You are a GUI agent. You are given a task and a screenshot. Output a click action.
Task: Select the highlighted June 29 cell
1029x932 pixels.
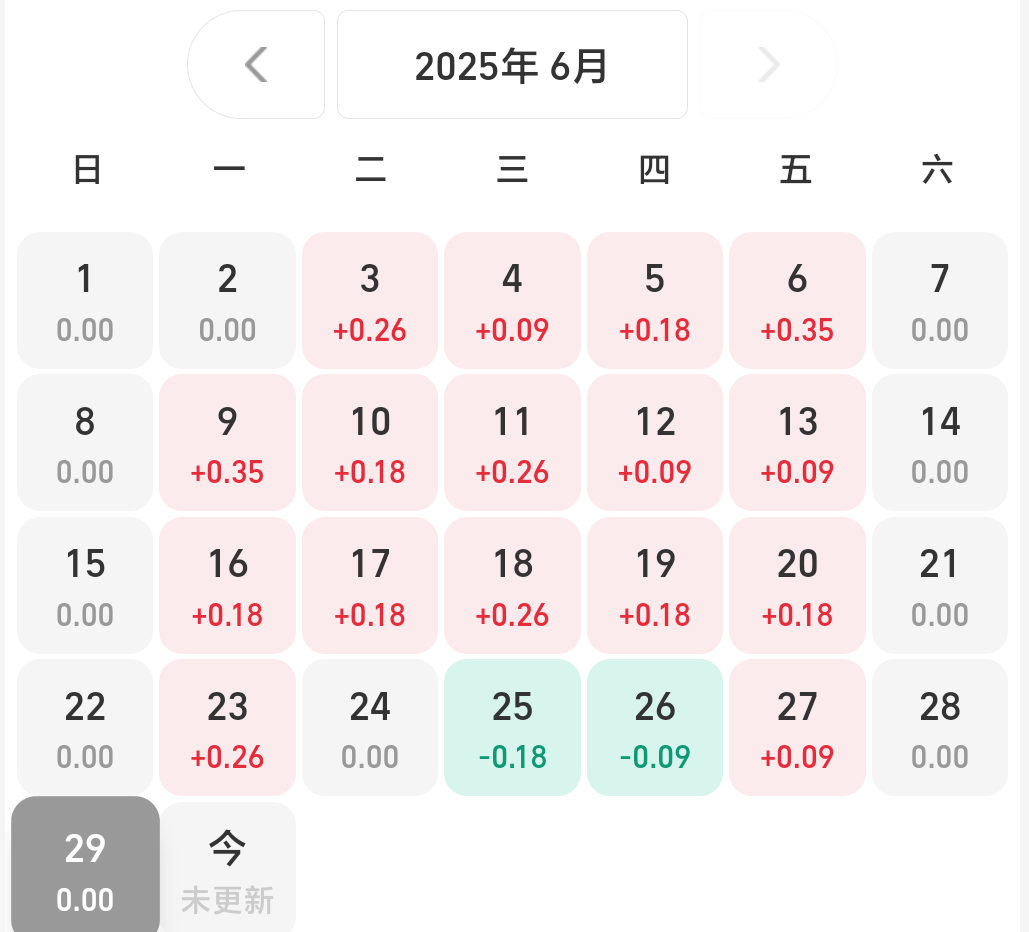click(x=85, y=864)
